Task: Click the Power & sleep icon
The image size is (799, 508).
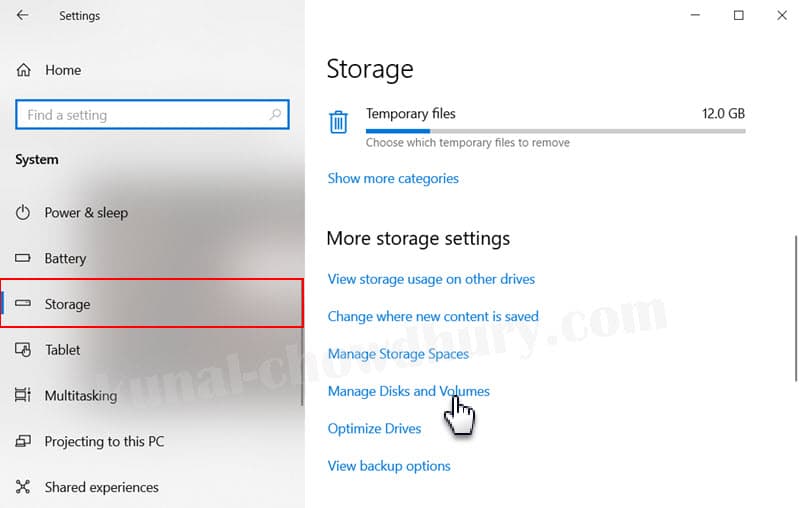Action: point(24,212)
